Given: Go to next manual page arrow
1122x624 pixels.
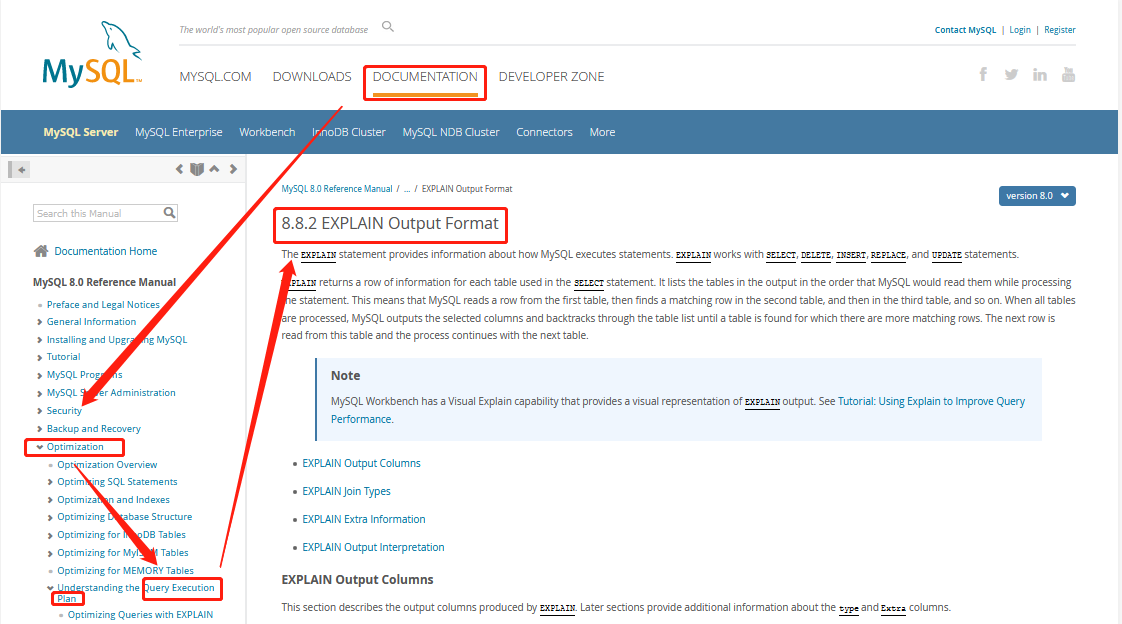Looking at the screenshot, I should [x=233, y=170].
